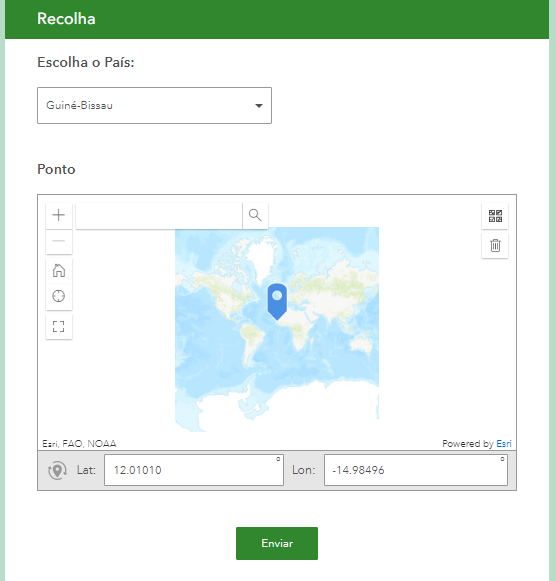Zoom in the map with plus button
The image size is (556, 581).
(59, 215)
